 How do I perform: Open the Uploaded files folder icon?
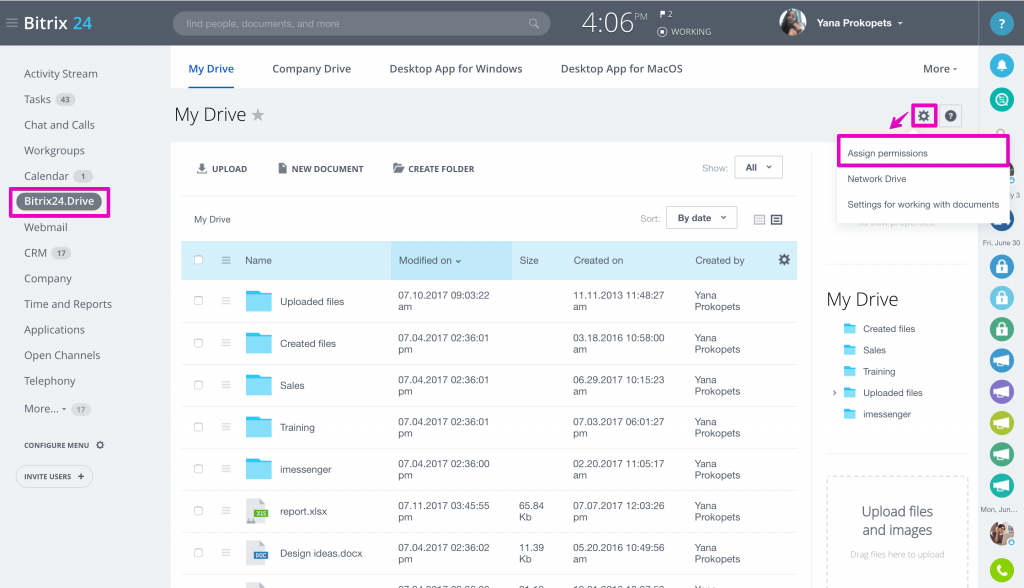pos(259,301)
